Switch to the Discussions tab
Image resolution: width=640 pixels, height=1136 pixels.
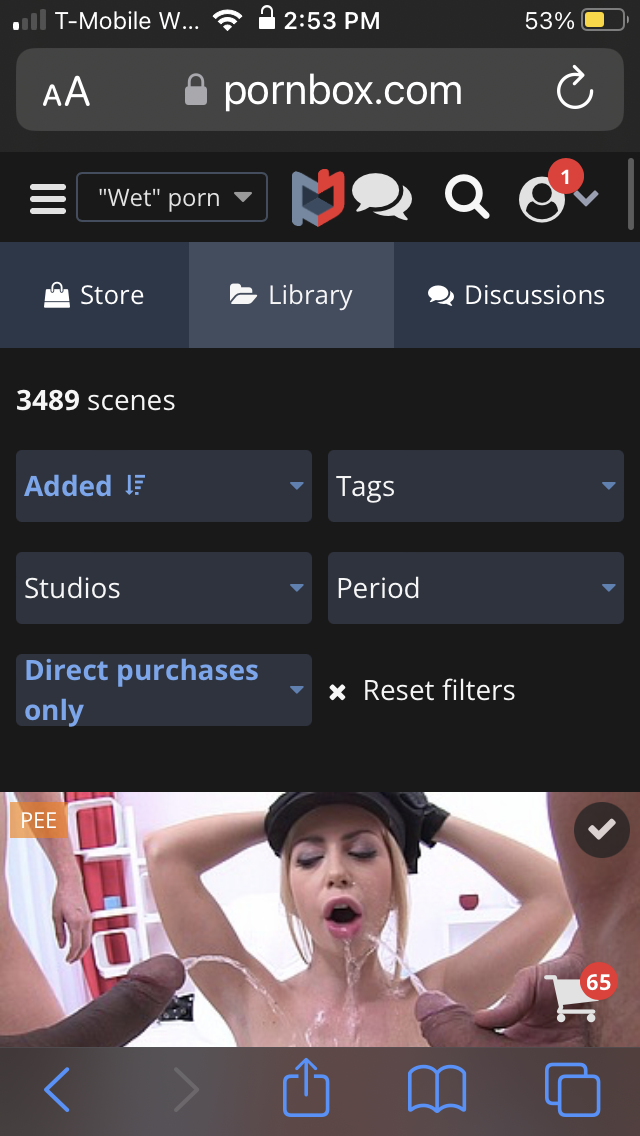[x=516, y=295]
